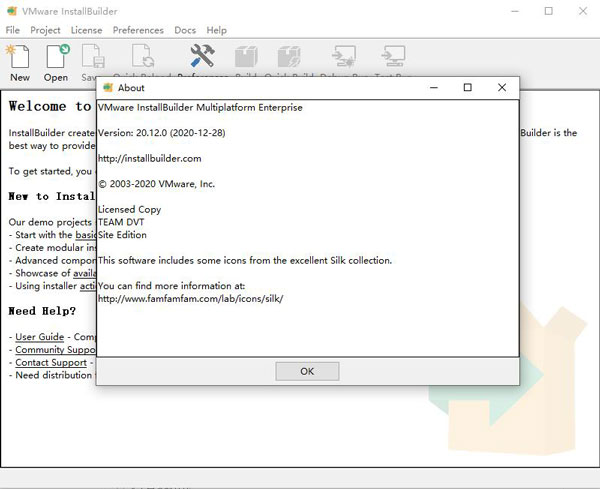
Task: Click the Licensed Copy text
Action: 129,209
